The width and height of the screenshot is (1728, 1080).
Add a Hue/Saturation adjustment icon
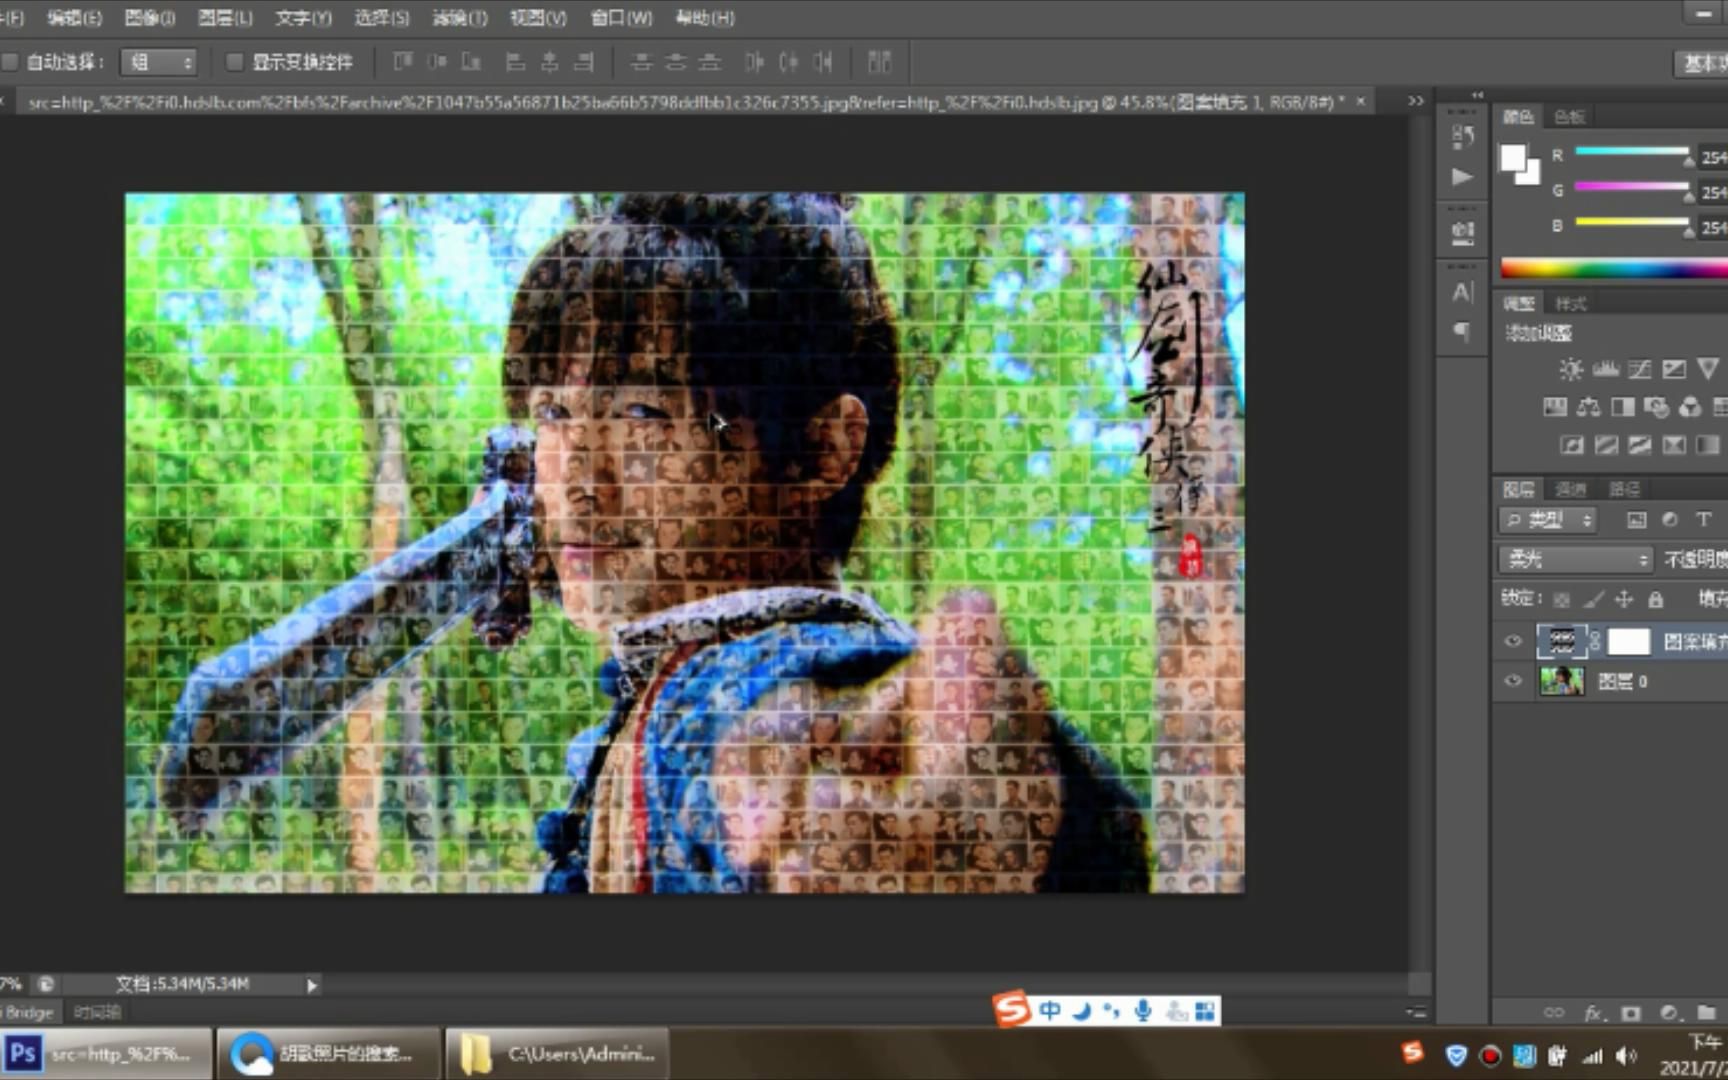(1554, 407)
